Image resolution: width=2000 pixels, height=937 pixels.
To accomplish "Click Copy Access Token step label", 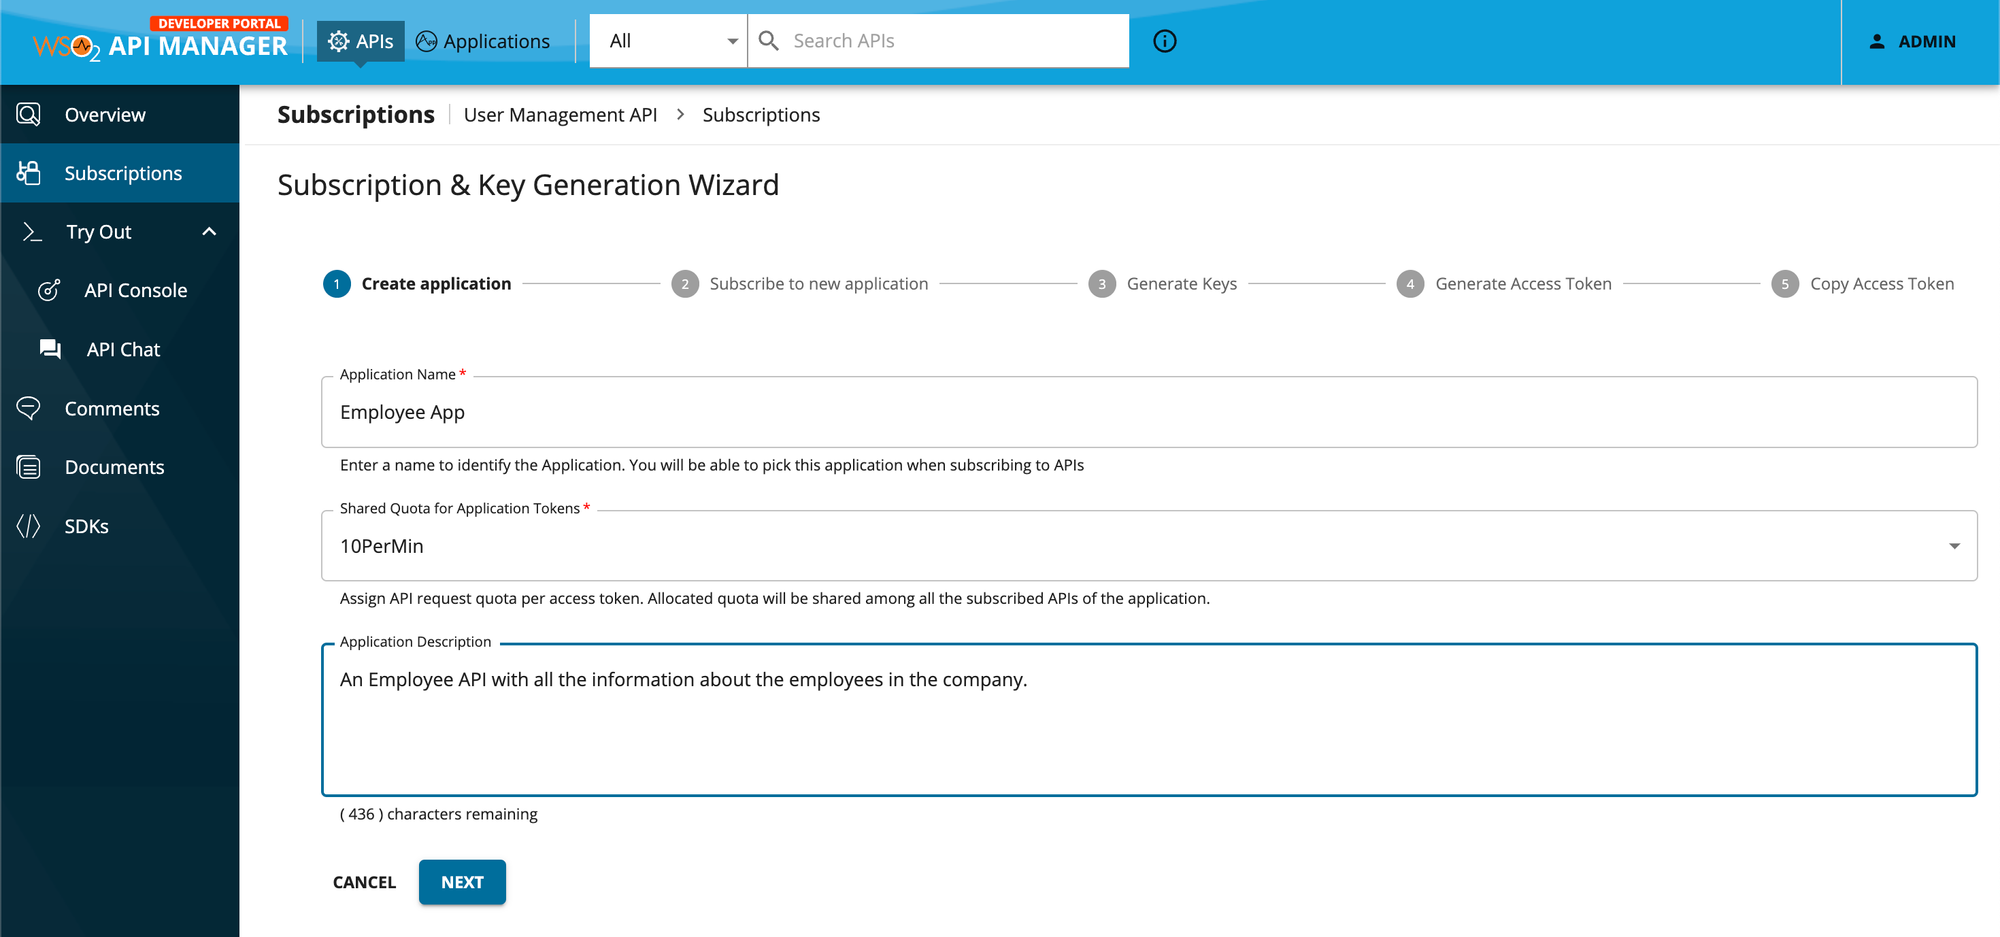I will [x=1882, y=284].
